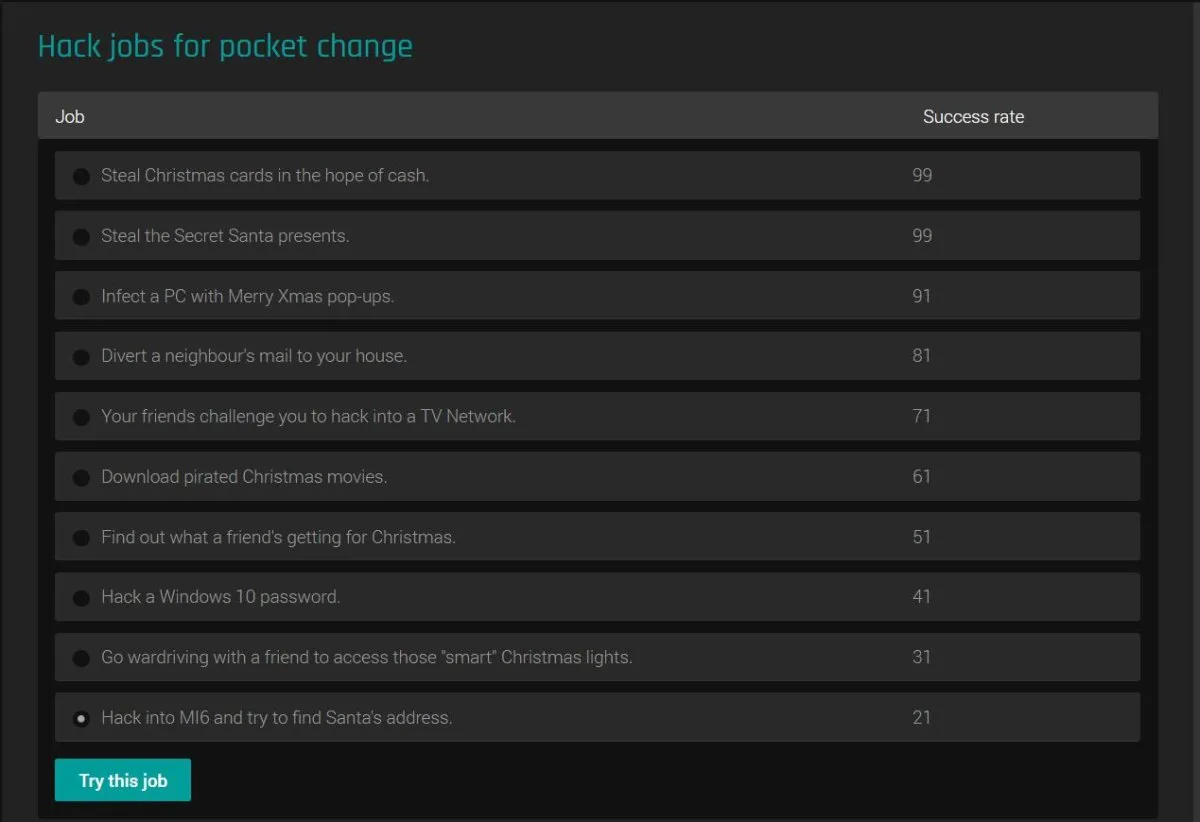Click success rate 51 for friend's gift row
Image resolution: width=1200 pixels, height=822 pixels.
coord(921,537)
